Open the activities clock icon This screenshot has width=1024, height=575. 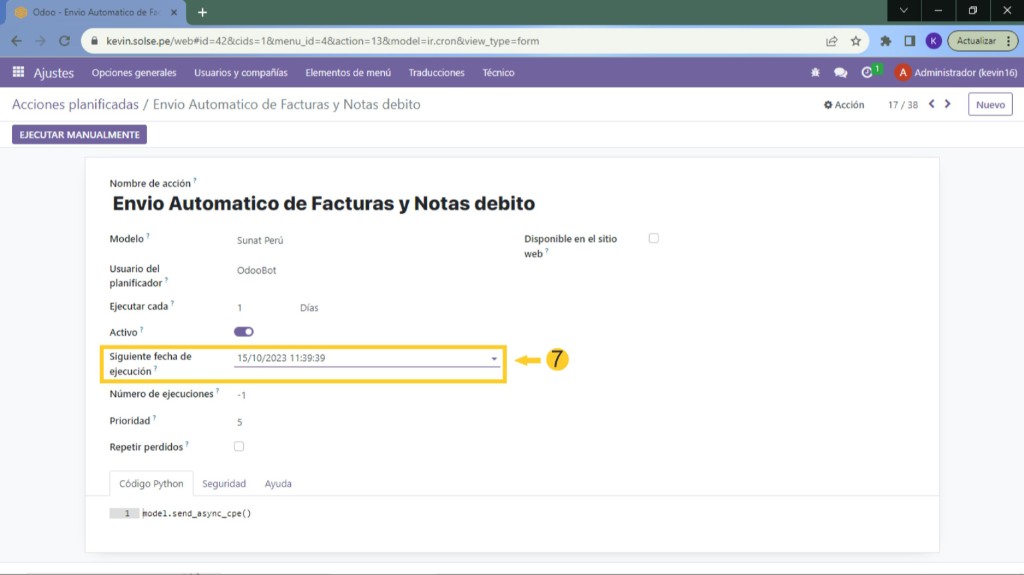[x=868, y=73]
